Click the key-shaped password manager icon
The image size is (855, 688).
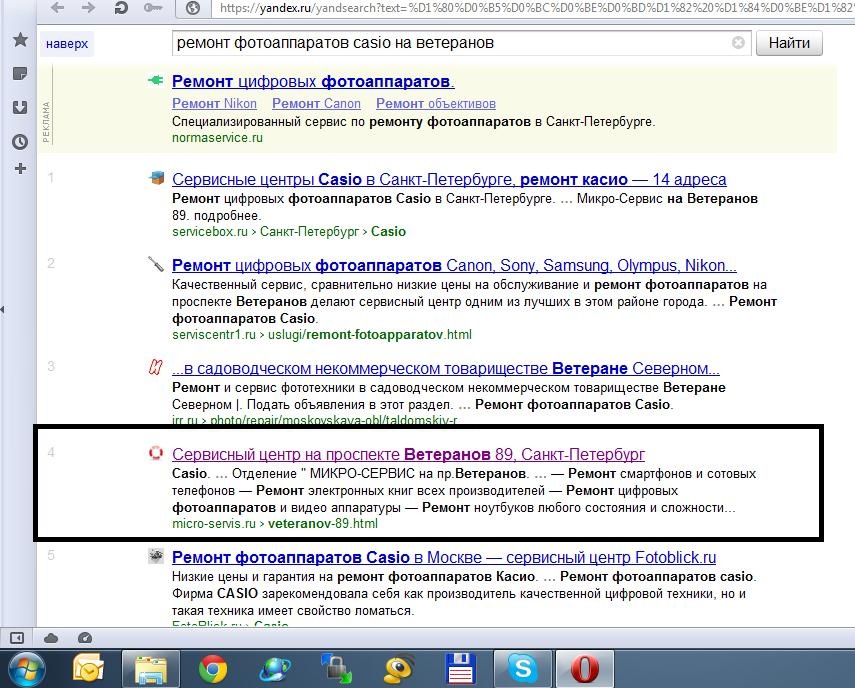click(x=153, y=8)
